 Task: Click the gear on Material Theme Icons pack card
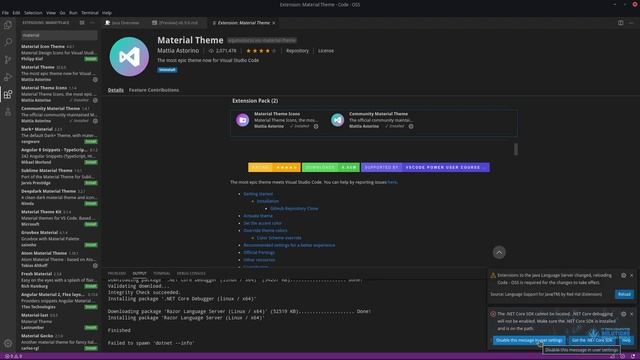click(316, 127)
